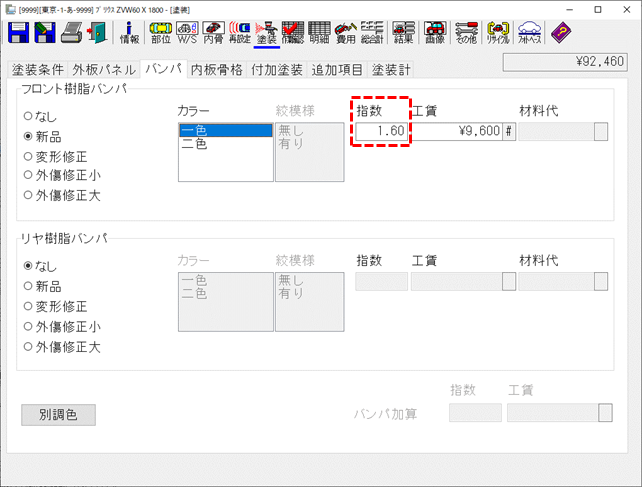Click the 内骨 toolbar icon
The image size is (642, 487).
click(x=213, y=34)
